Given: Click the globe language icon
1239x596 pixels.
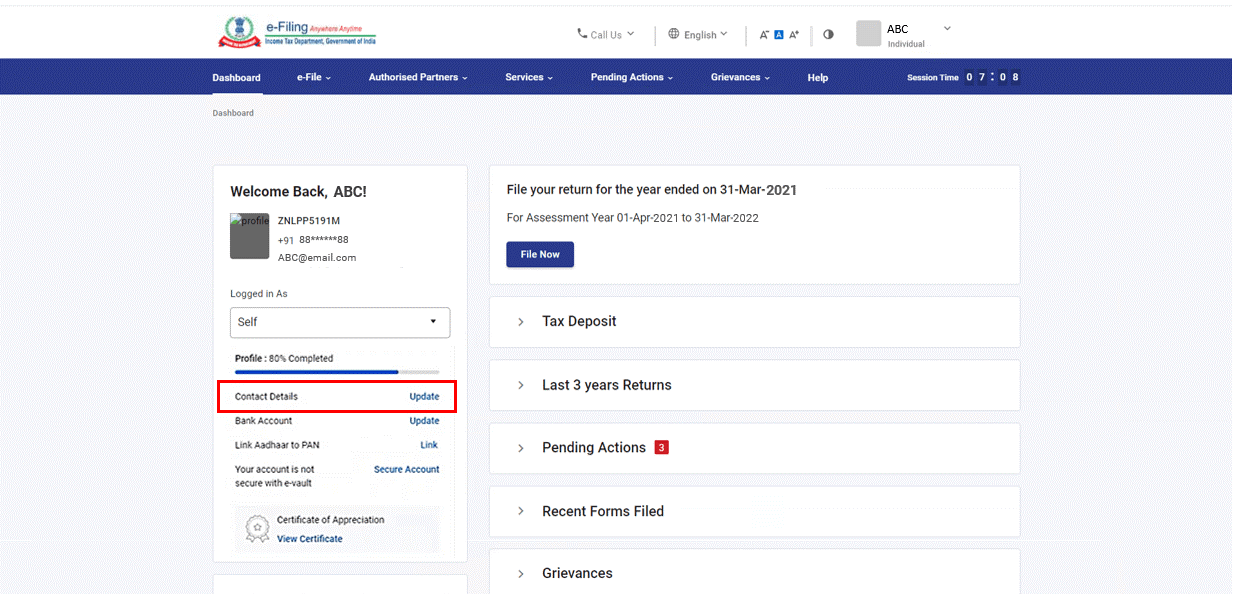Looking at the screenshot, I should [x=674, y=34].
